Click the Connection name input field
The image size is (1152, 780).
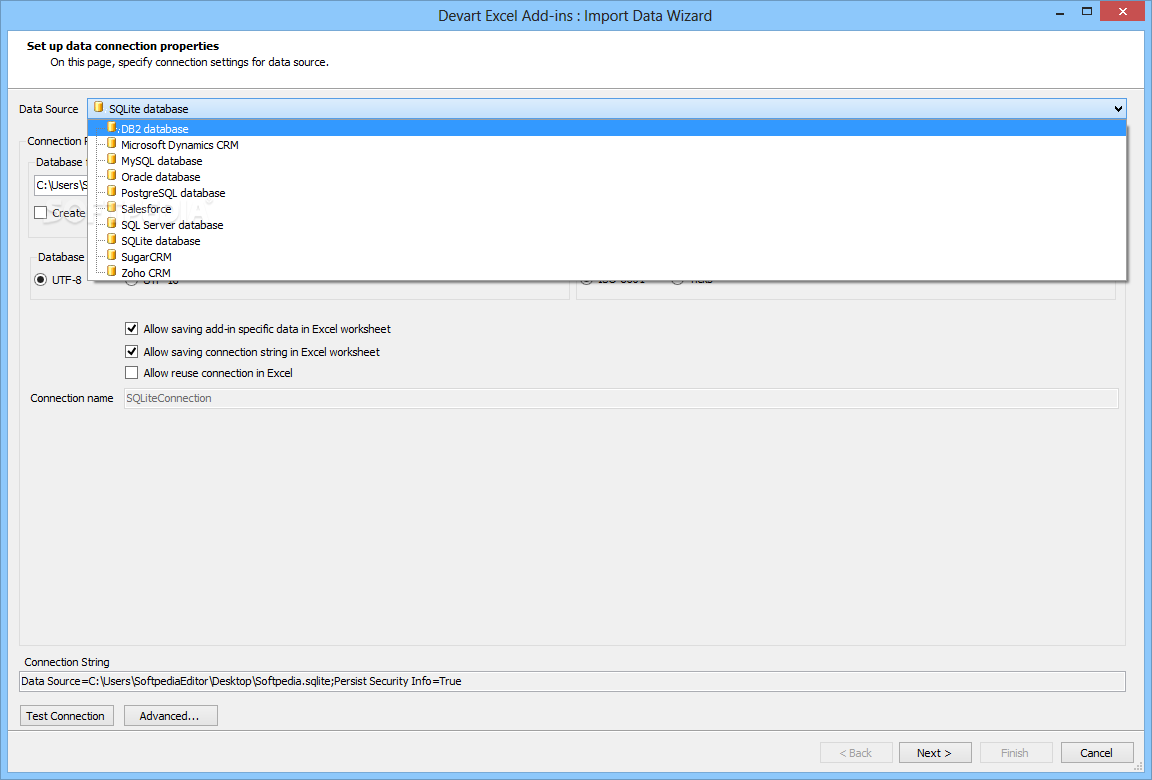coord(621,398)
